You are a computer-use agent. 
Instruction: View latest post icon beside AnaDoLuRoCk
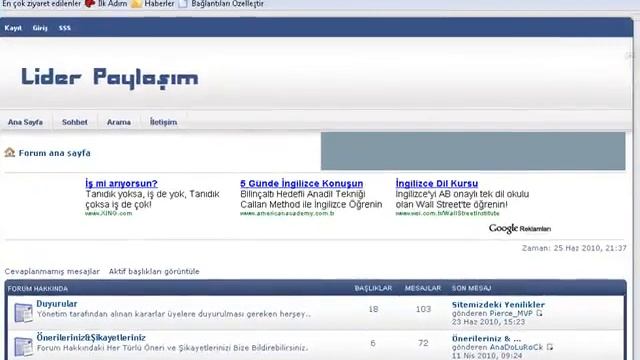coord(550,347)
